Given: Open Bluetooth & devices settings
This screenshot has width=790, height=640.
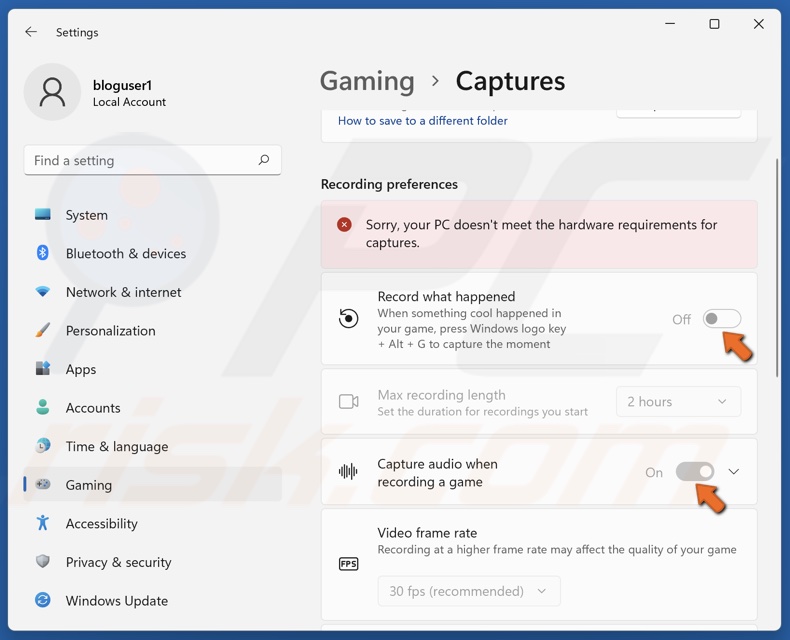Looking at the screenshot, I should [x=152, y=253].
